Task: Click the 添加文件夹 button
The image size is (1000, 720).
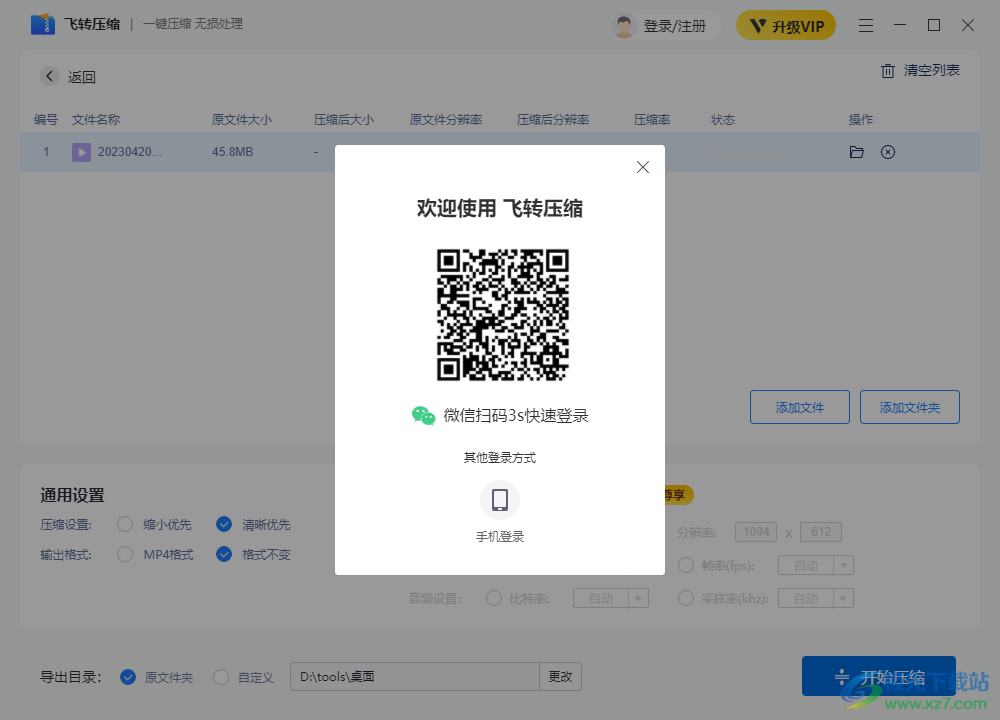Action: tap(909, 407)
